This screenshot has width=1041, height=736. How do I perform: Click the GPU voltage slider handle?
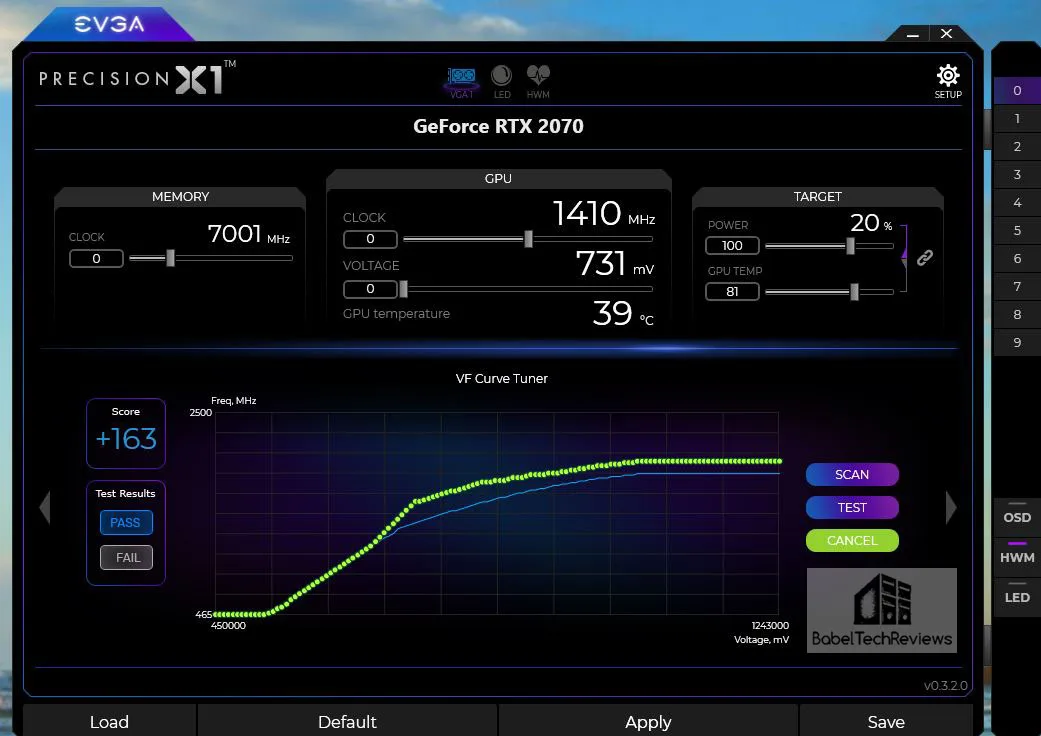(403, 289)
